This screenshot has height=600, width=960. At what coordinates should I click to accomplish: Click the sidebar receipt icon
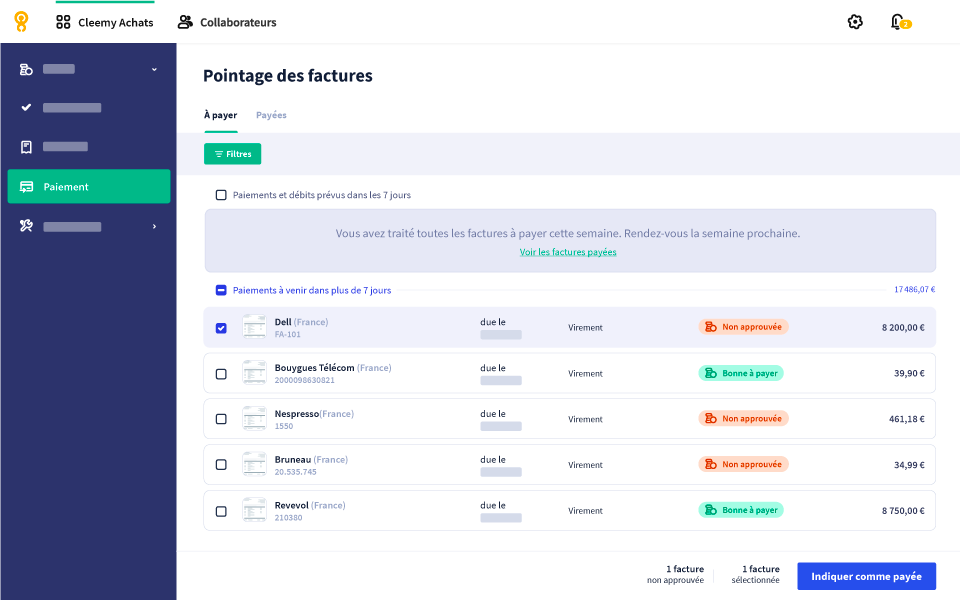26,147
